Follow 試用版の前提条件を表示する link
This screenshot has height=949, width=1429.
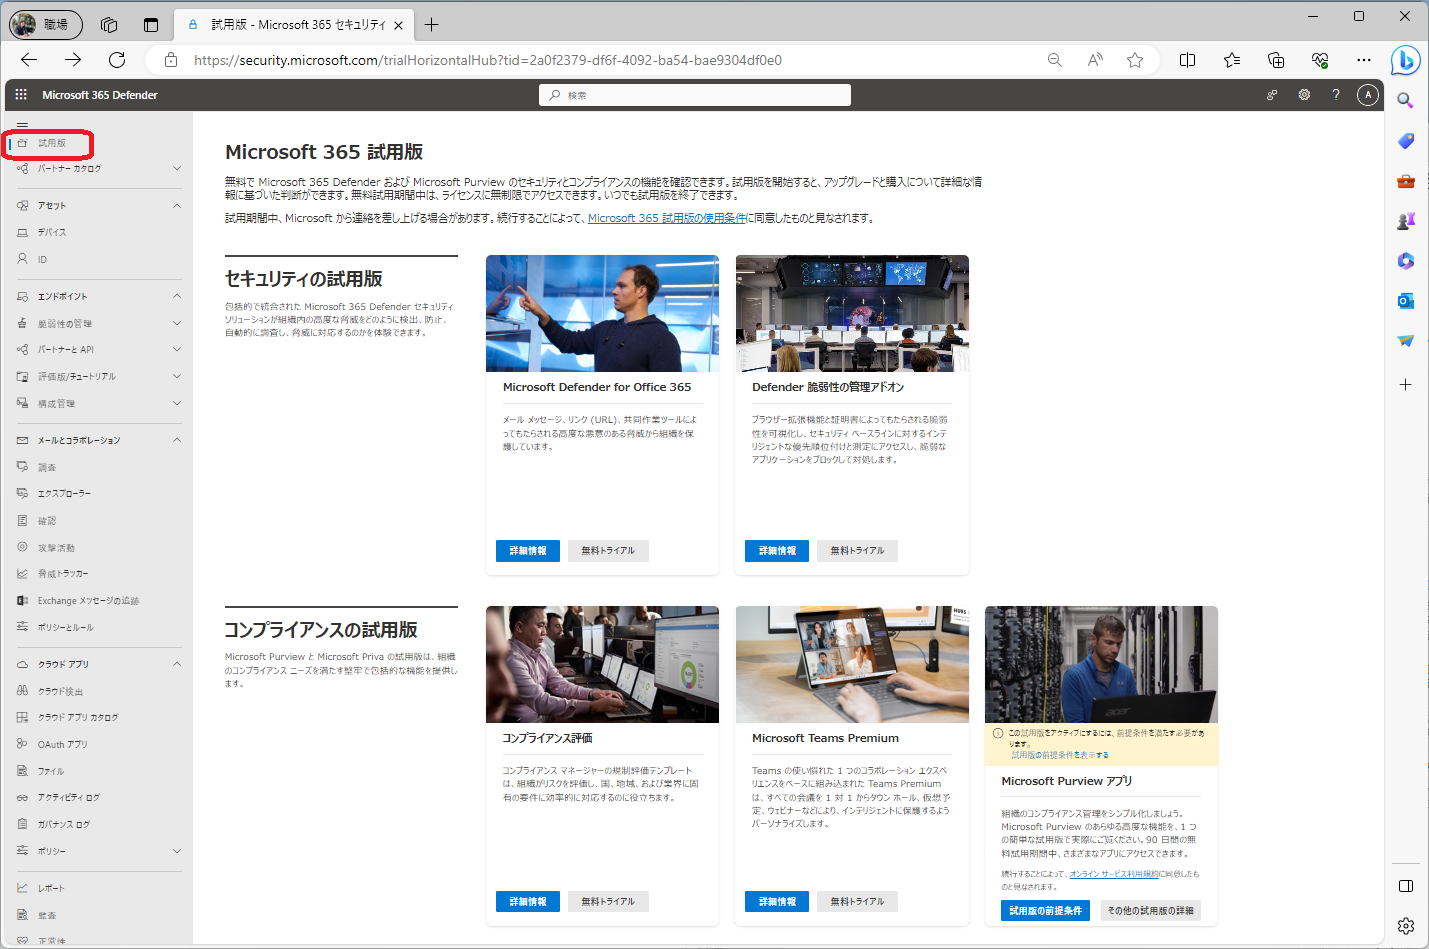(x=1060, y=755)
